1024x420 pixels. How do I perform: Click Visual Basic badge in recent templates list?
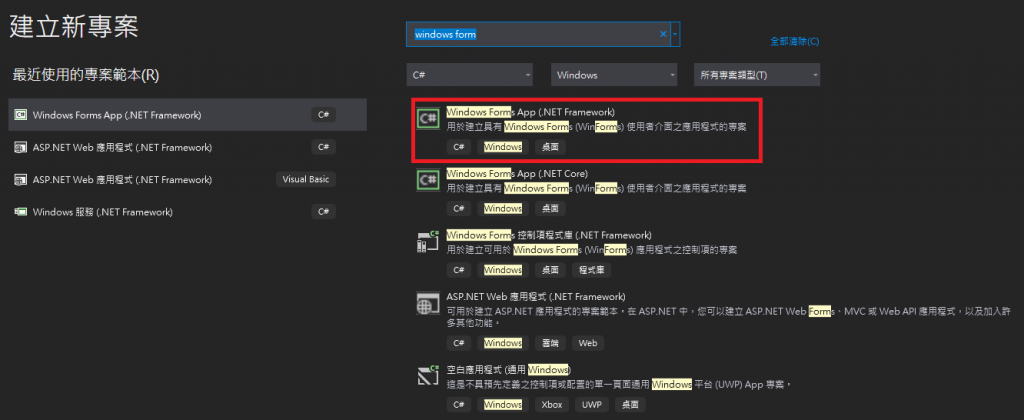[x=306, y=180]
